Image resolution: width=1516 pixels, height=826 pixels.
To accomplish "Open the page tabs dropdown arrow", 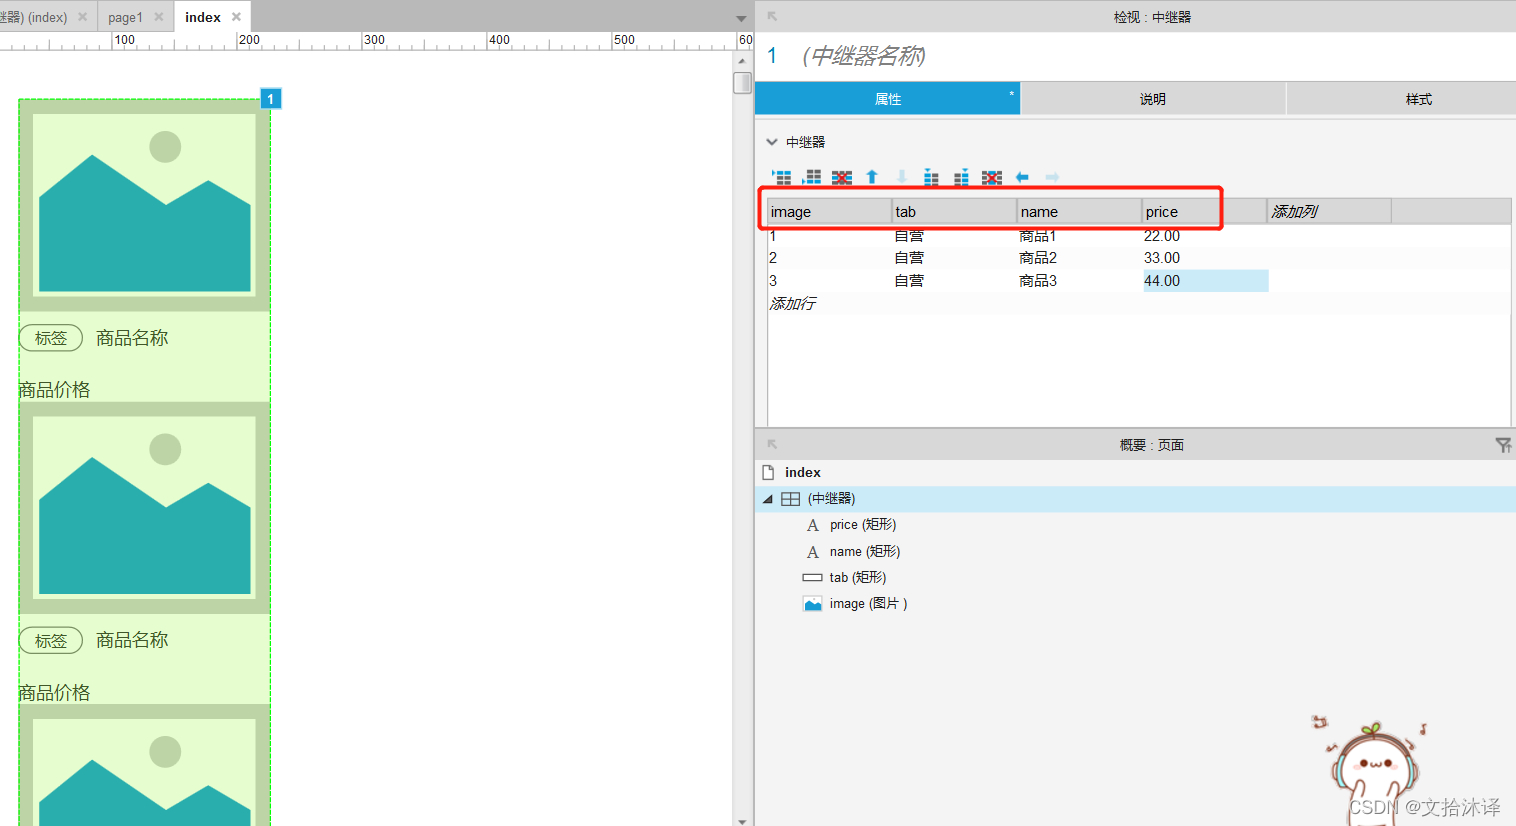I will [741, 18].
